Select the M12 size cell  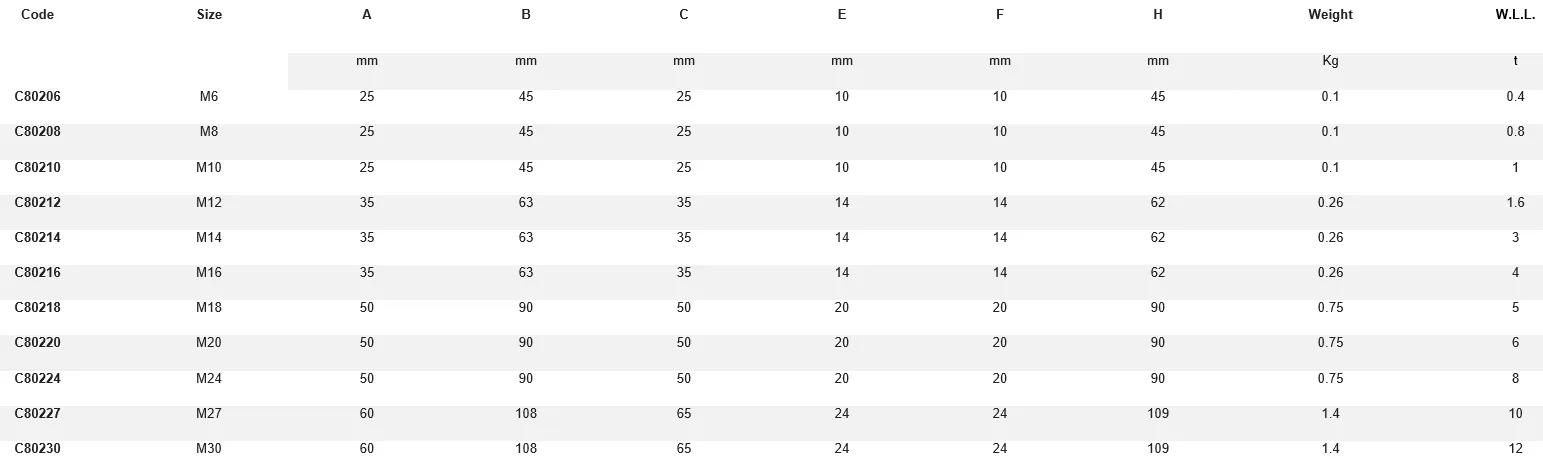coord(209,203)
